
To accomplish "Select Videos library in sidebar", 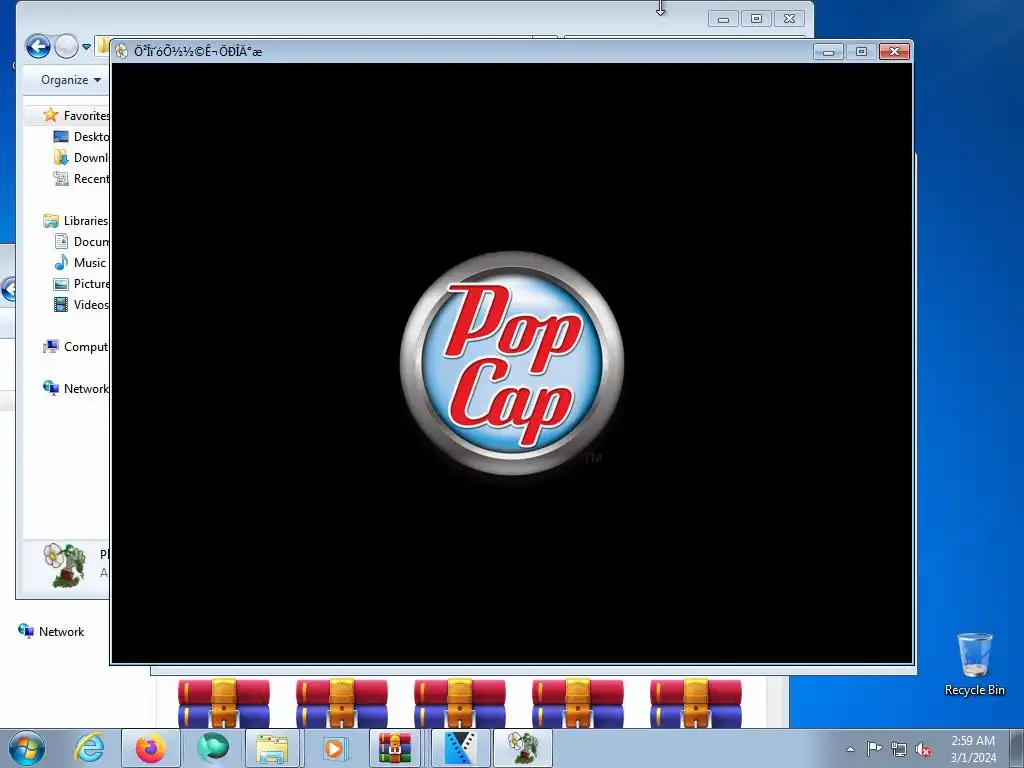I will (x=81, y=304).
